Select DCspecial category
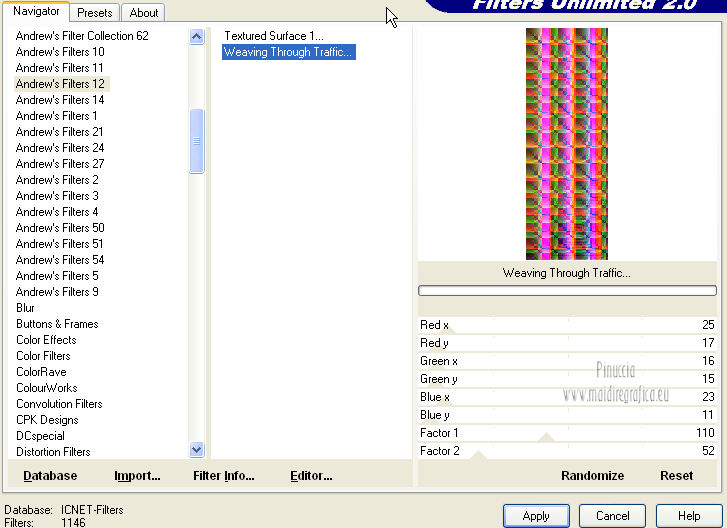 tap(40, 436)
